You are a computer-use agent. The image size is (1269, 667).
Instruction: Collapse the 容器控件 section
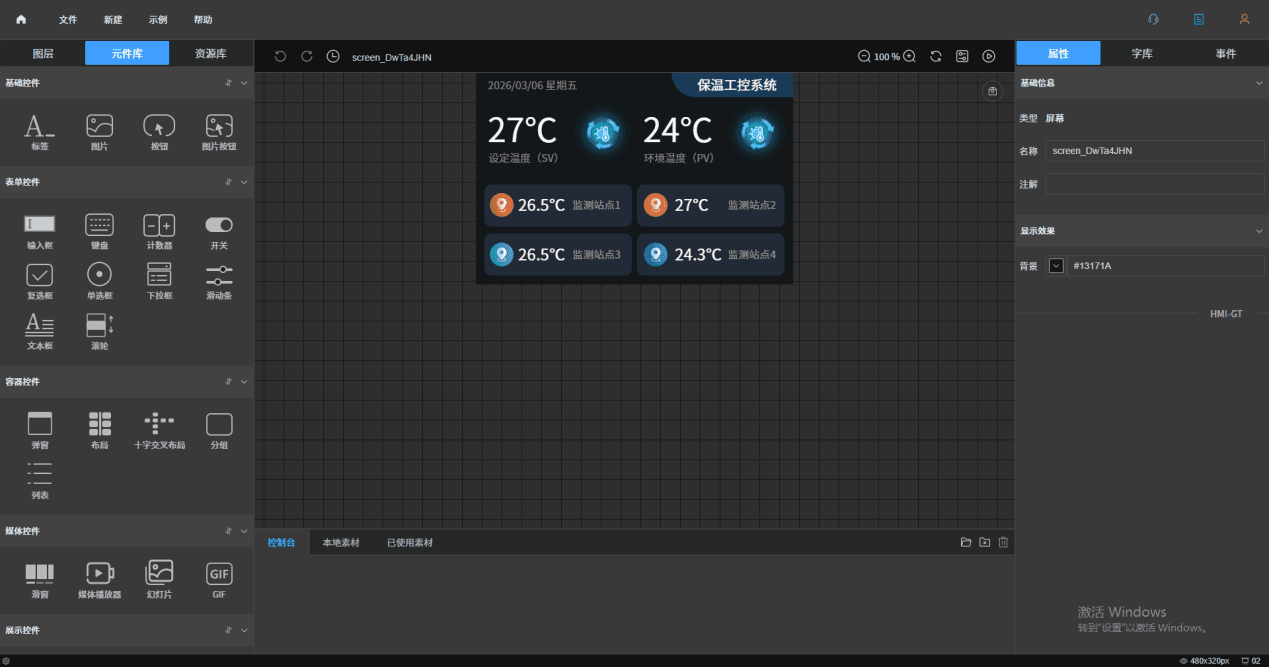(244, 381)
